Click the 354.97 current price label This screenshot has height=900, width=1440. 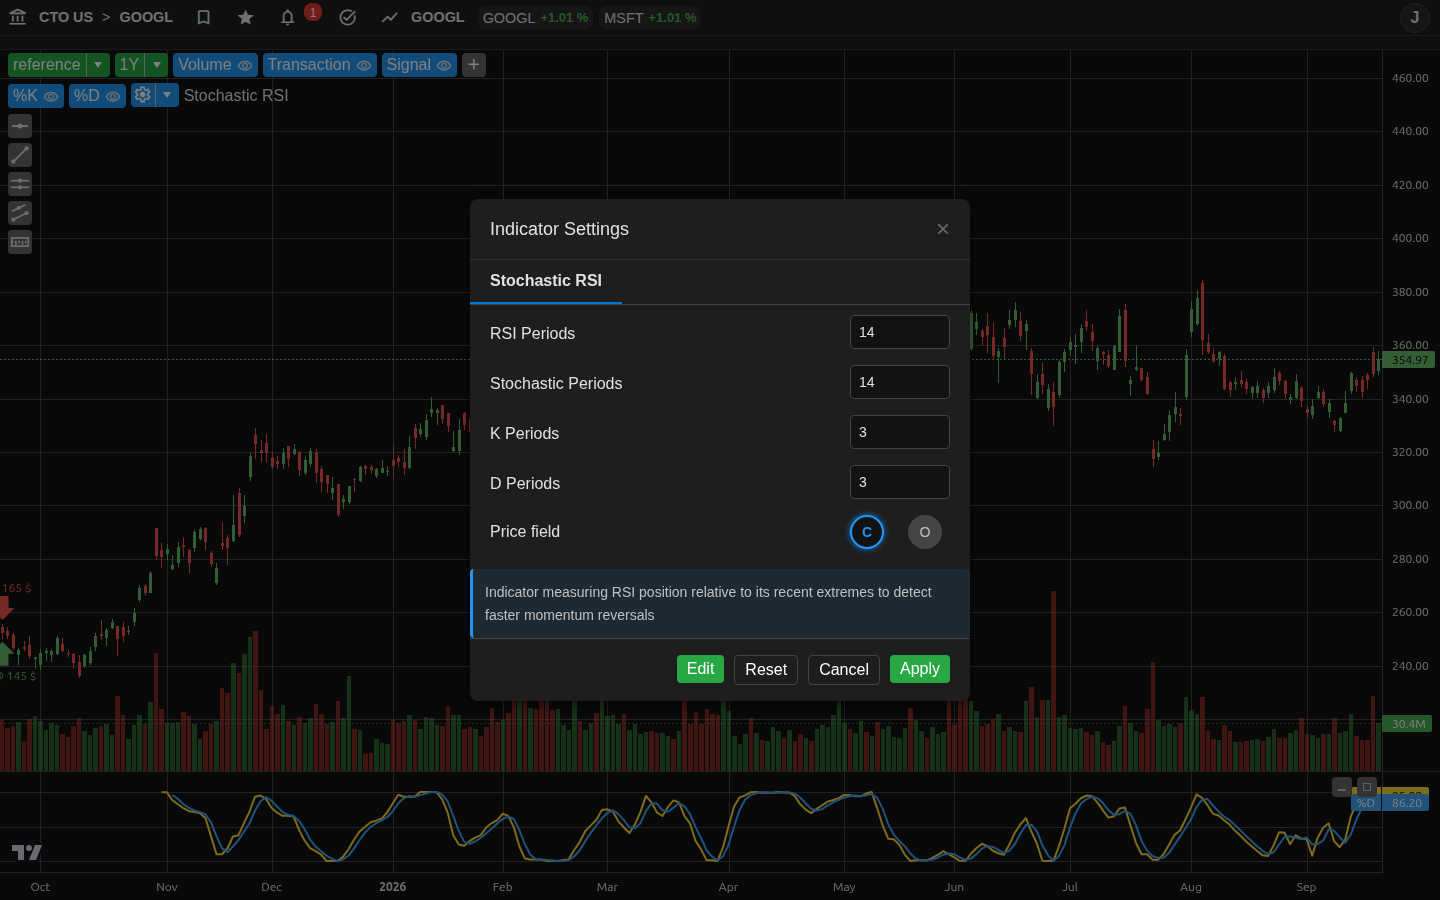(1408, 360)
